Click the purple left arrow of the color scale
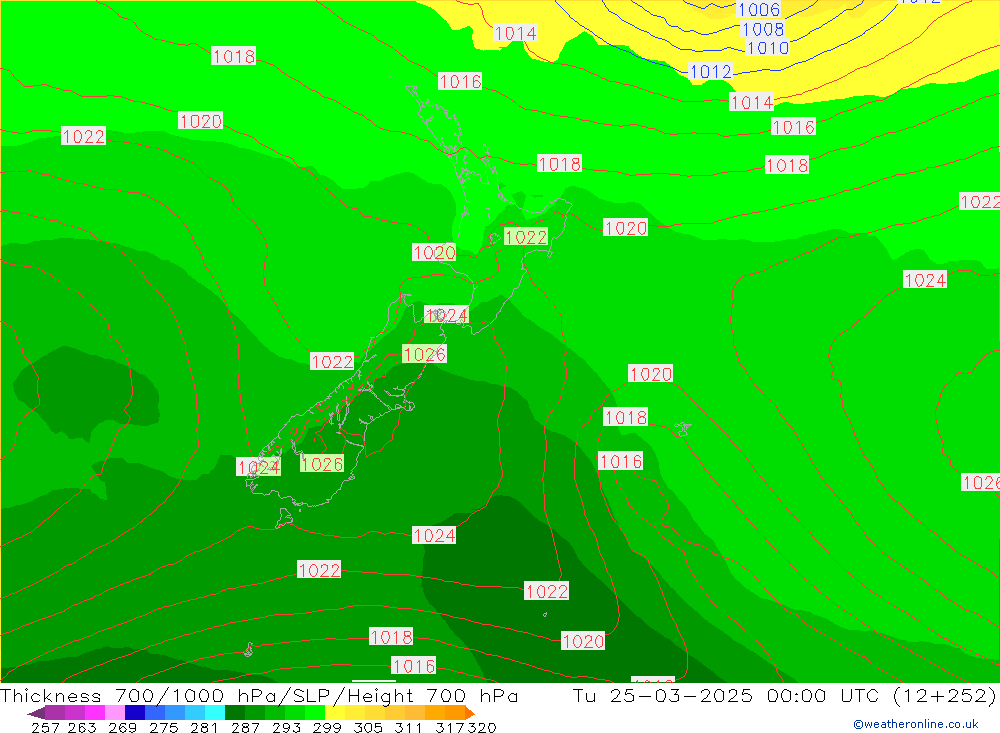 click(36, 713)
